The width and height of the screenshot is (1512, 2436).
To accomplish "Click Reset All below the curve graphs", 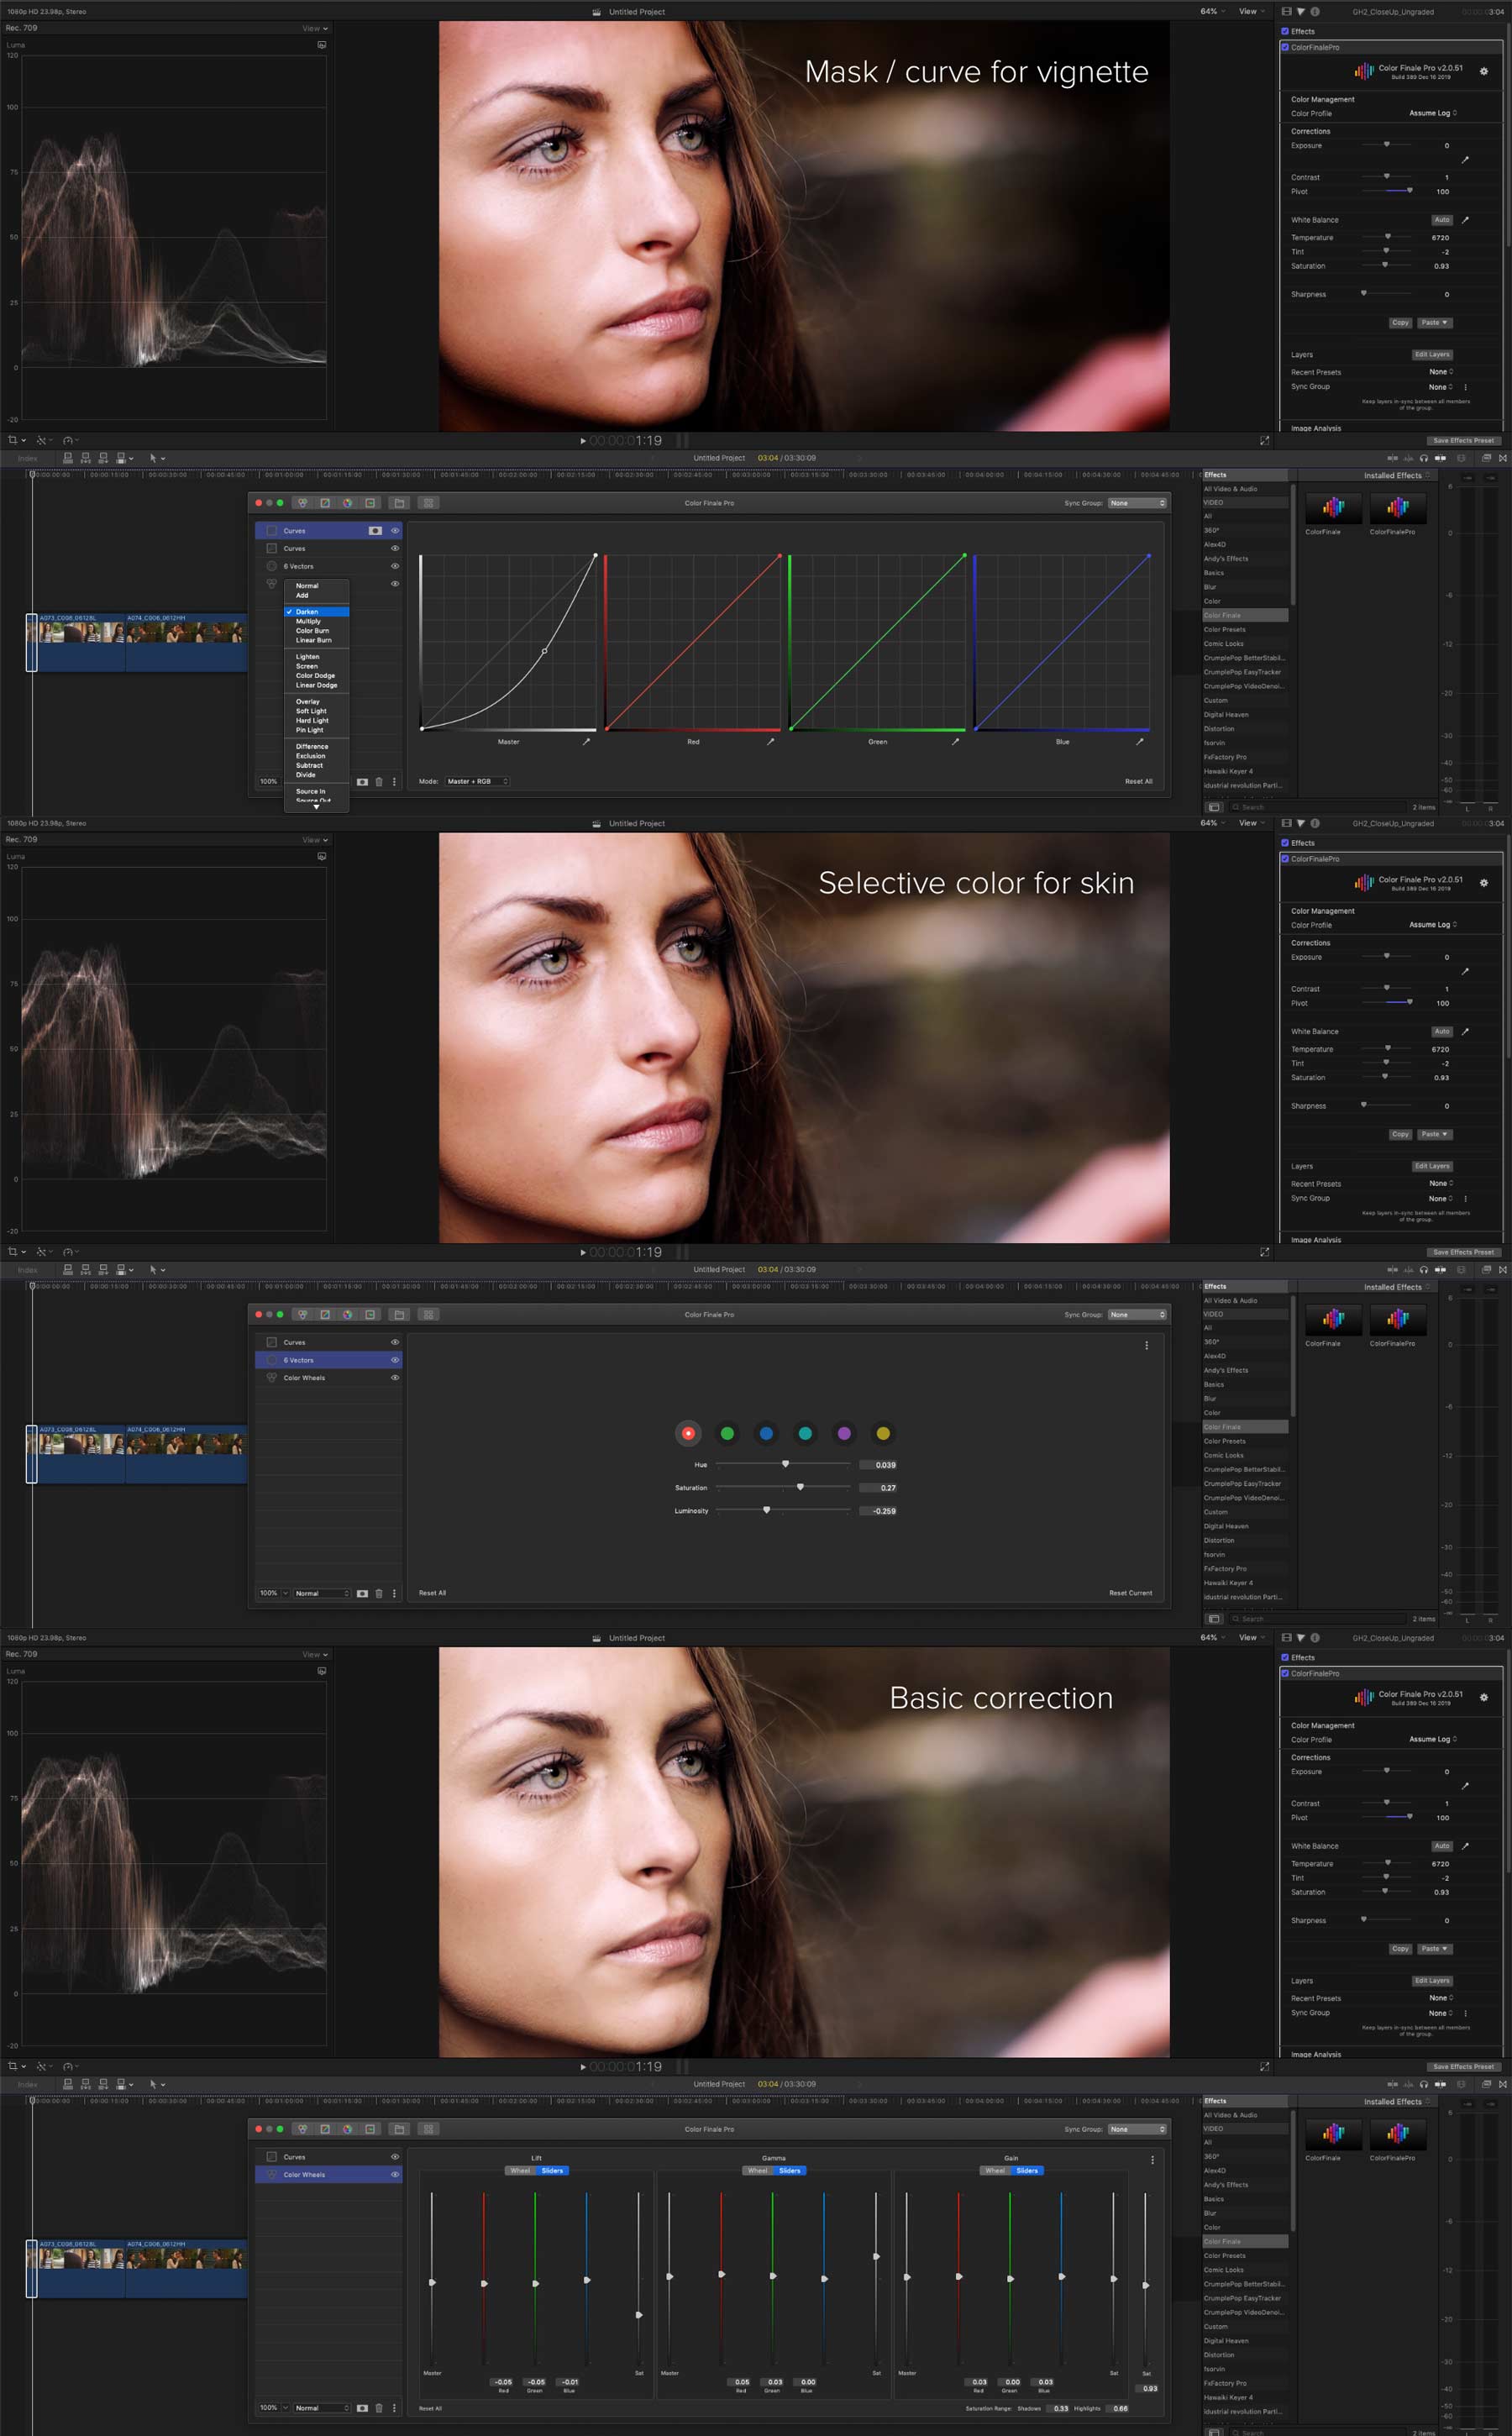I will (1138, 781).
